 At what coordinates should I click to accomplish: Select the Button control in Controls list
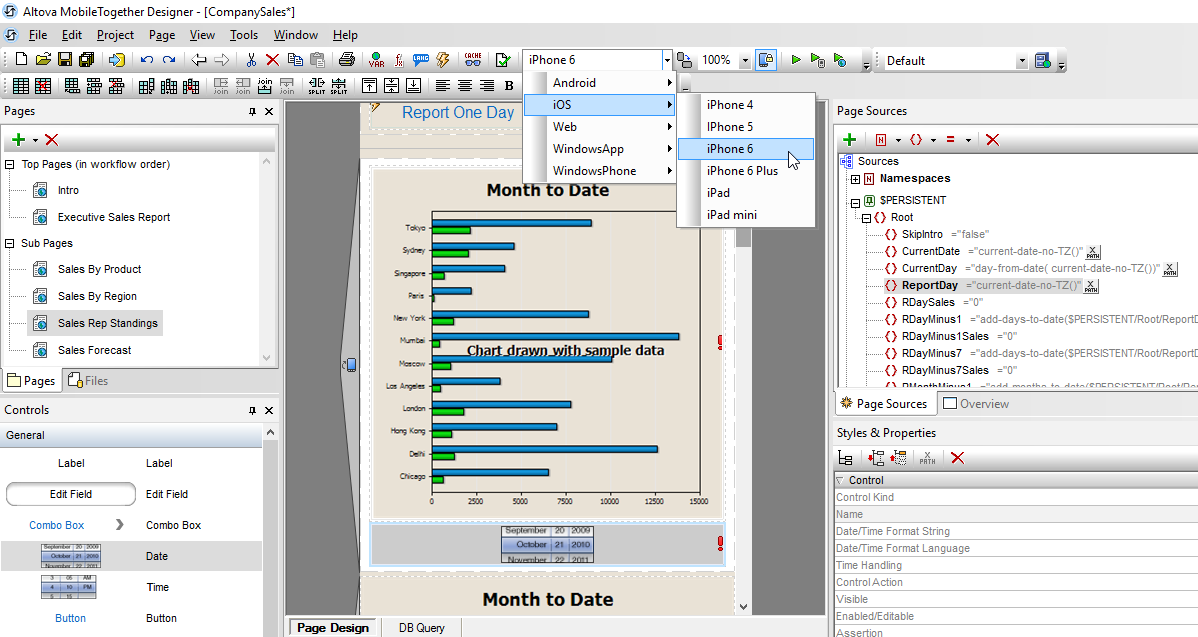point(131,618)
